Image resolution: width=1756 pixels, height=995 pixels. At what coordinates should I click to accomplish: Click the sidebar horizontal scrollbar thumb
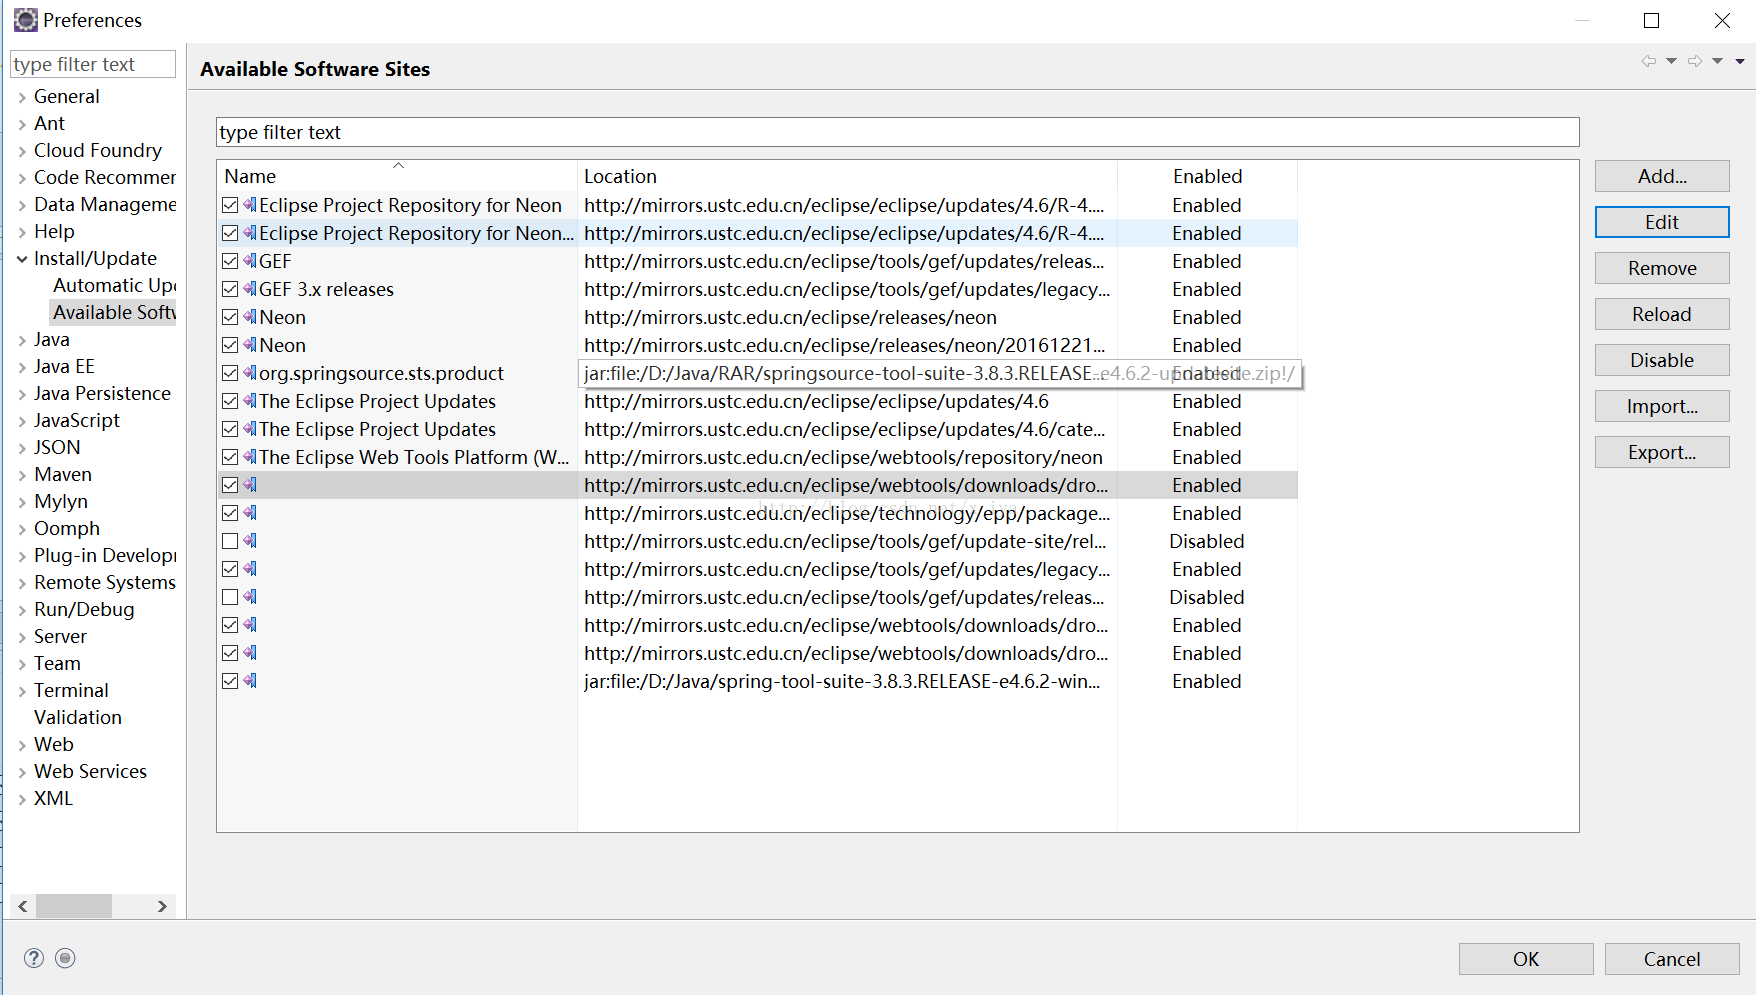pyautogui.click(x=74, y=906)
